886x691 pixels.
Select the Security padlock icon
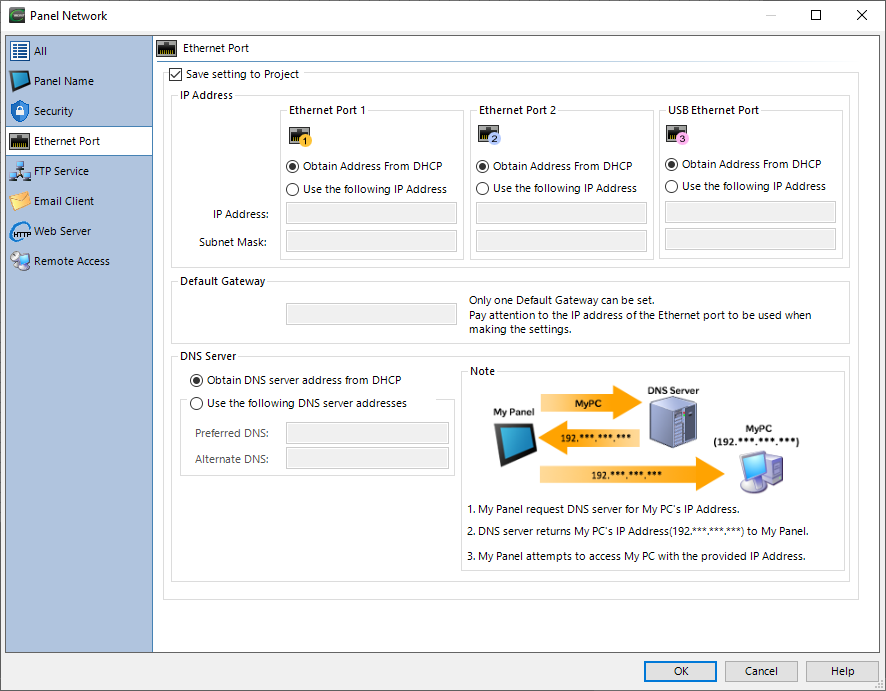point(20,111)
